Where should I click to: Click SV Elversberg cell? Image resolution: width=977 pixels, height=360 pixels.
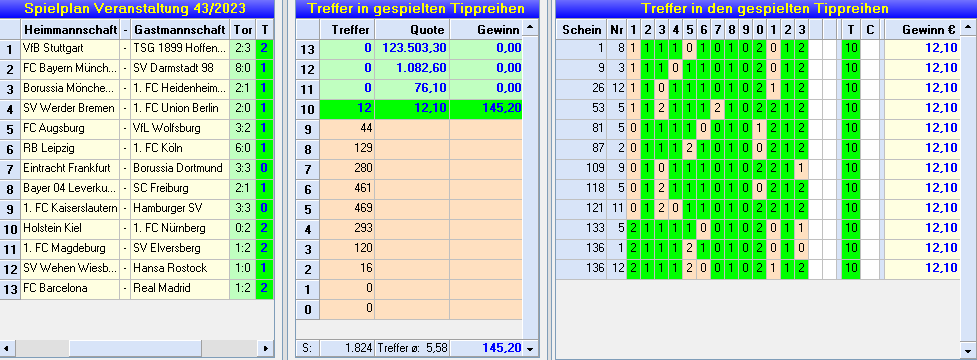[x=180, y=249]
